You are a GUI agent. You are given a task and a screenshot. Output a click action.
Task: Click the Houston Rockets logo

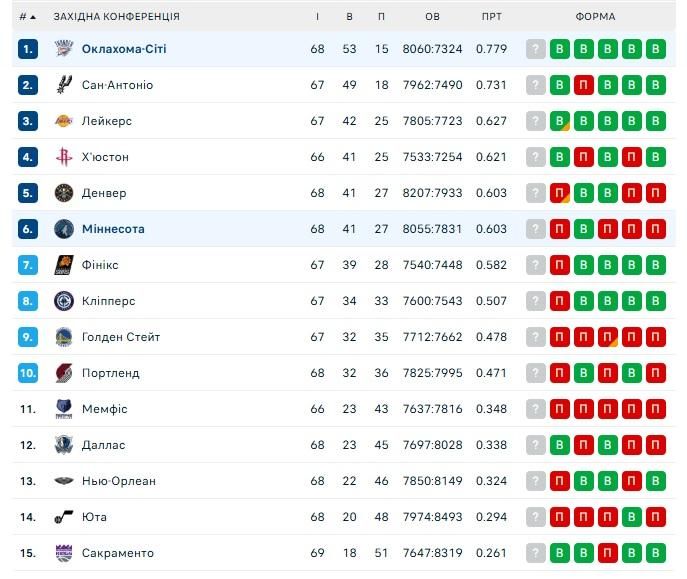64,157
